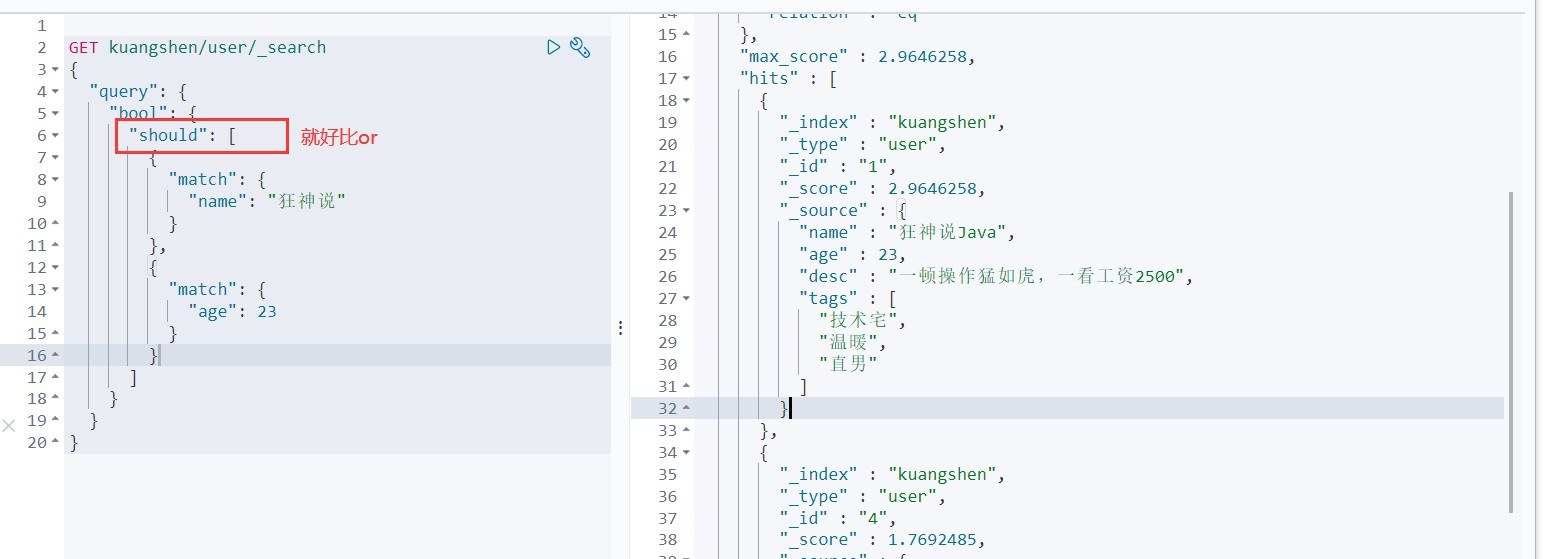Open the wrench settings menu for the request
This screenshot has height=559, width=1544.
point(580,47)
